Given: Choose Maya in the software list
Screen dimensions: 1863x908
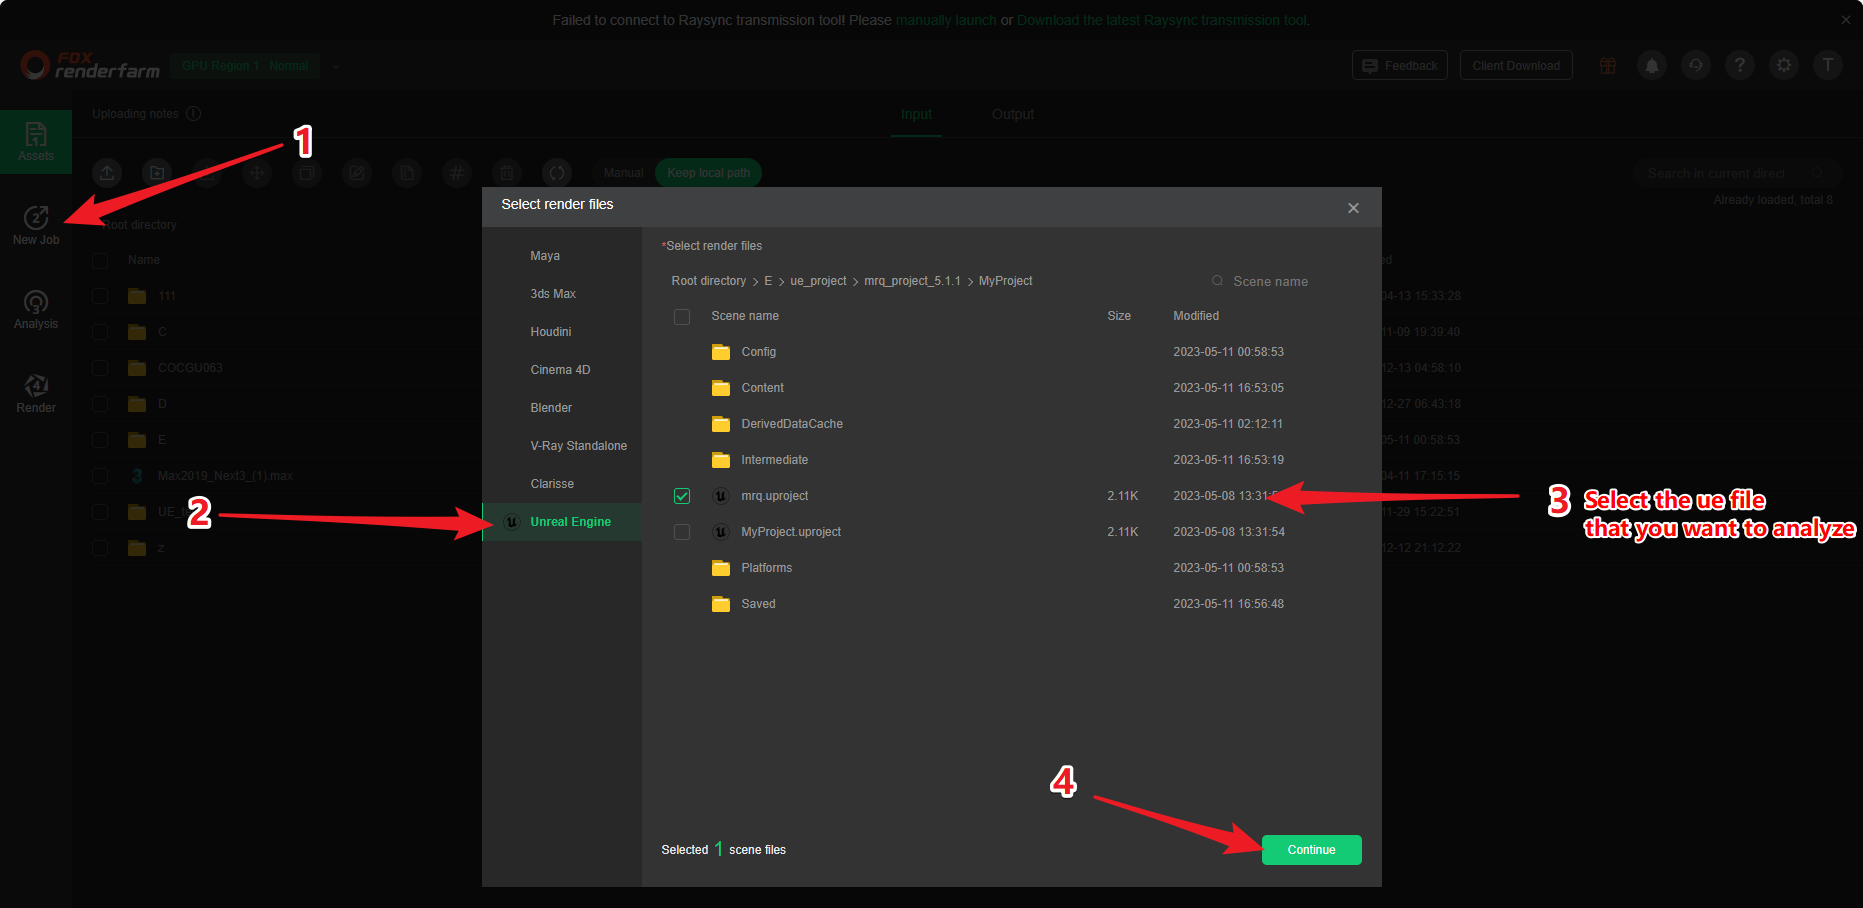Looking at the screenshot, I should tap(562, 256).
